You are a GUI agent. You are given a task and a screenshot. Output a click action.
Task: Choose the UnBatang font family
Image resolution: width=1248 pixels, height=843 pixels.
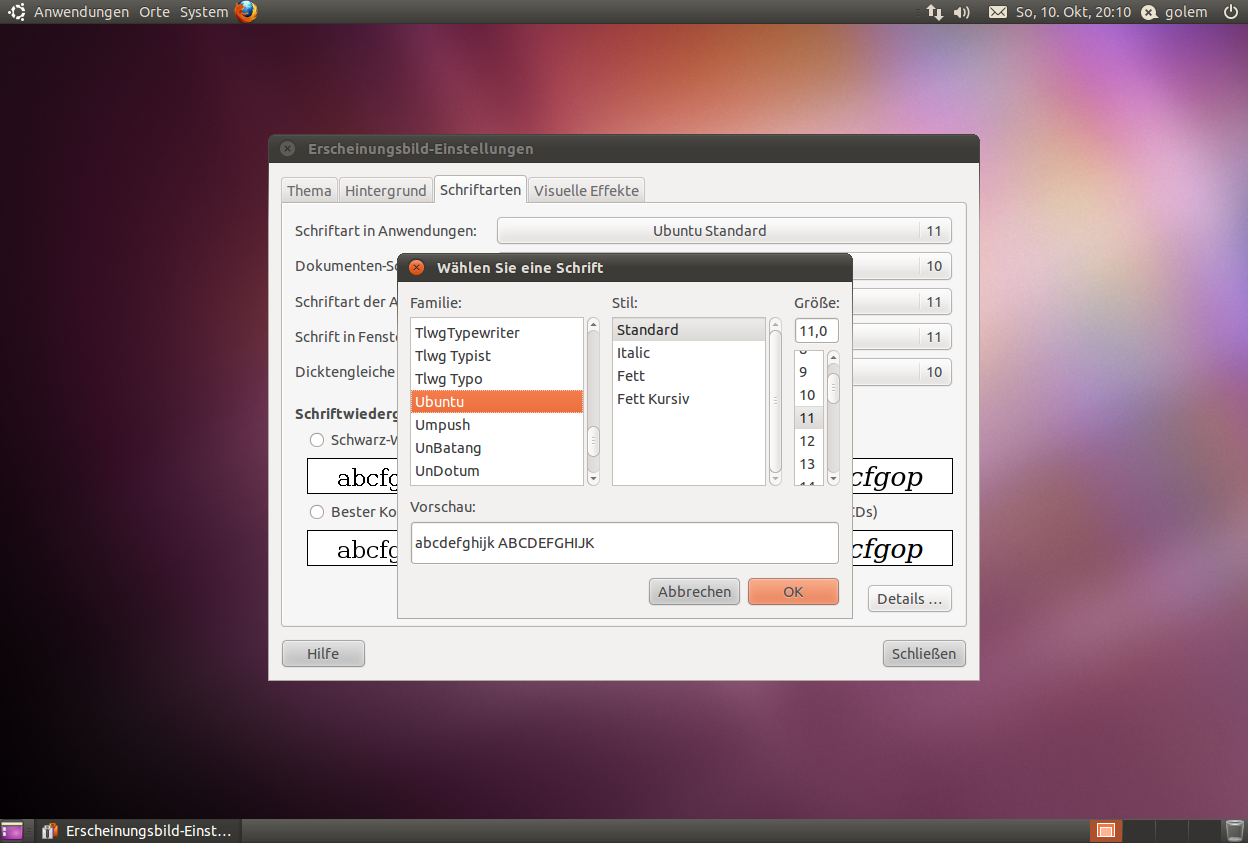(497, 448)
